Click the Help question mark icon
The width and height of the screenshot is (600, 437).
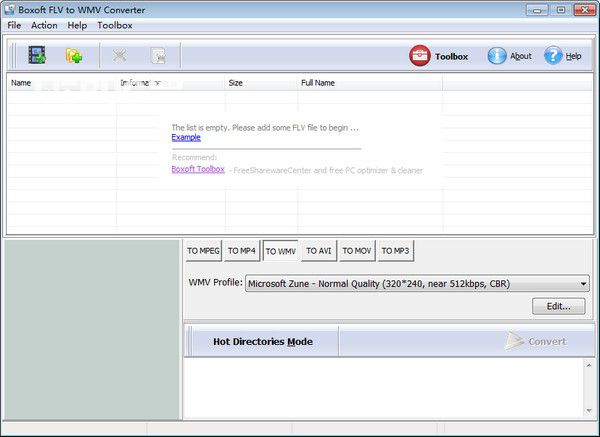[553, 56]
